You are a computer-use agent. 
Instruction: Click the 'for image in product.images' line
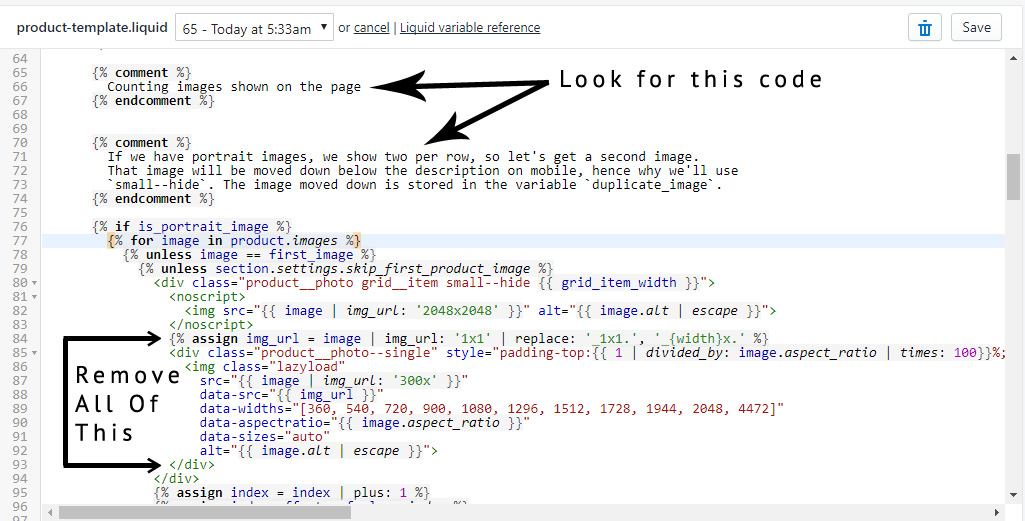point(234,241)
